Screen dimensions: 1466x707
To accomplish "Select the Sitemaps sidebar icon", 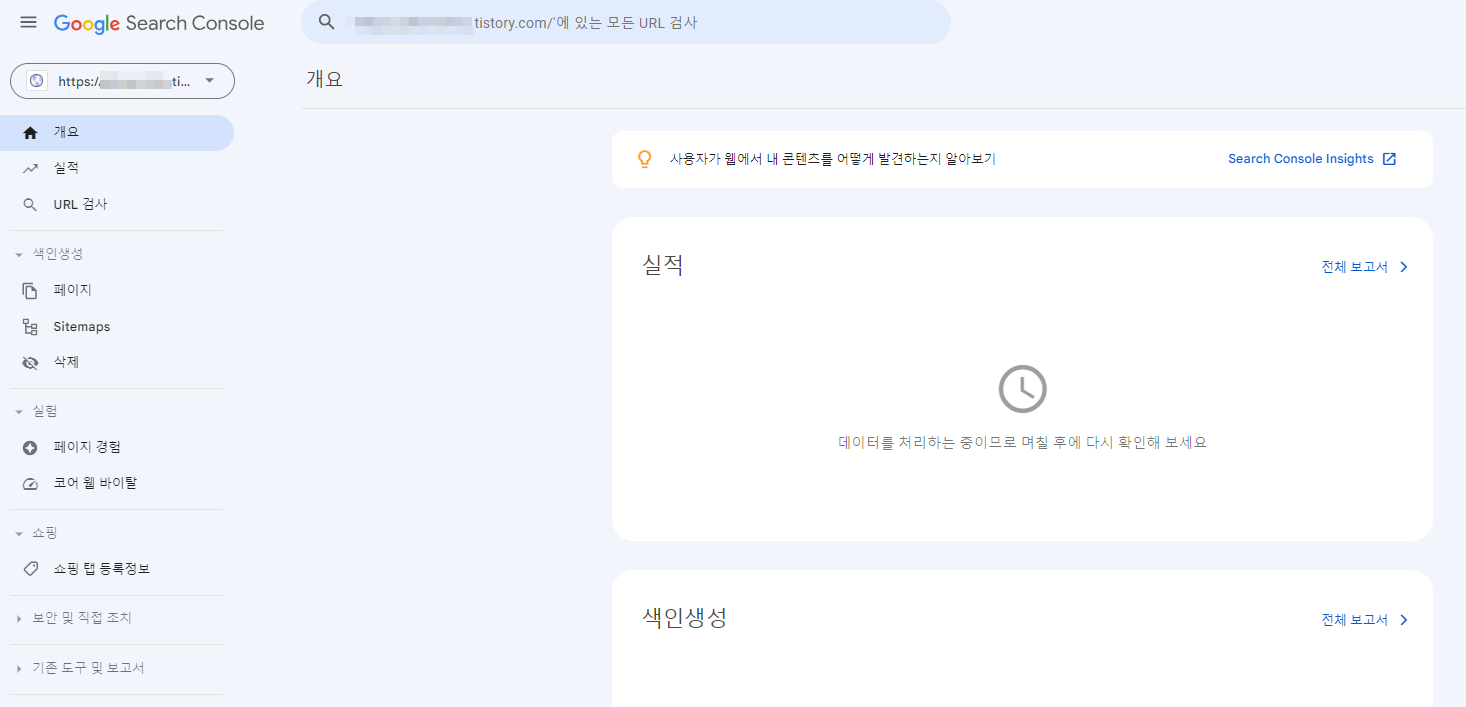I will [31, 326].
